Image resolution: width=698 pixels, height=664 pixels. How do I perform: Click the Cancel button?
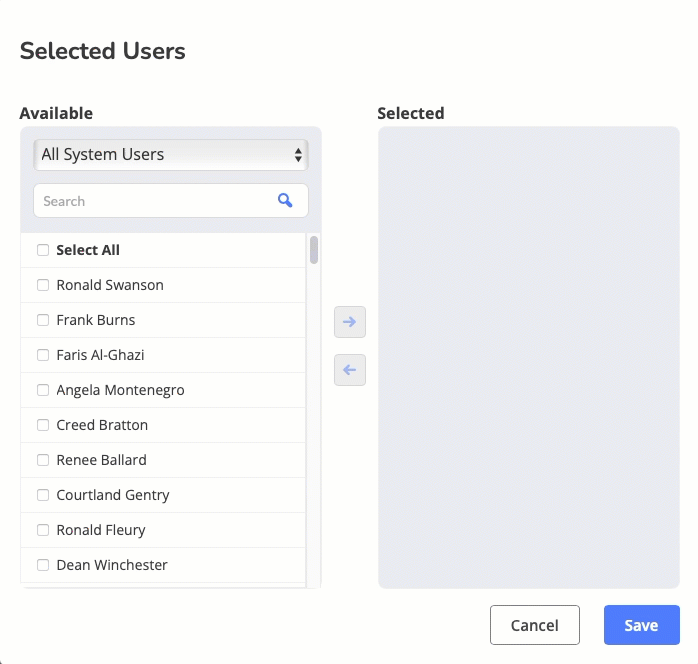[x=535, y=625]
